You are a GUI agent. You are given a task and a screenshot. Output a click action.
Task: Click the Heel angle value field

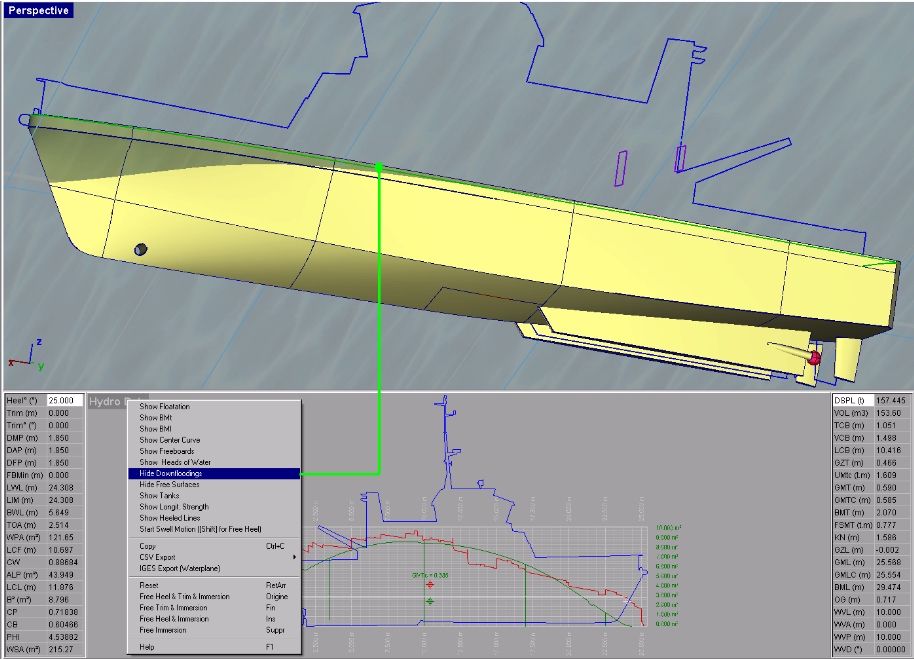click(x=65, y=400)
